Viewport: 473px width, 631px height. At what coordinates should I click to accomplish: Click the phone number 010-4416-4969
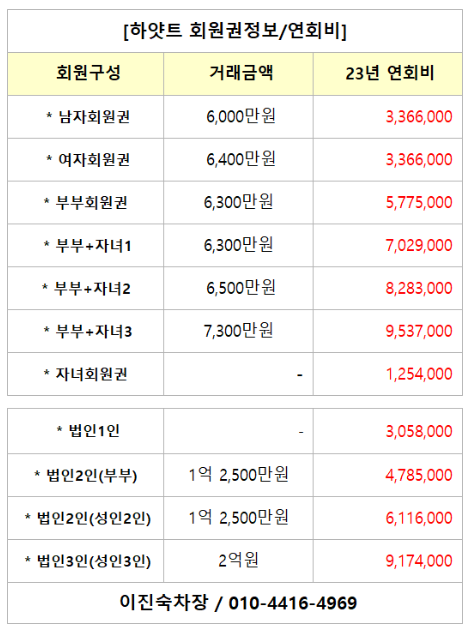pyautogui.click(x=293, y=603)
